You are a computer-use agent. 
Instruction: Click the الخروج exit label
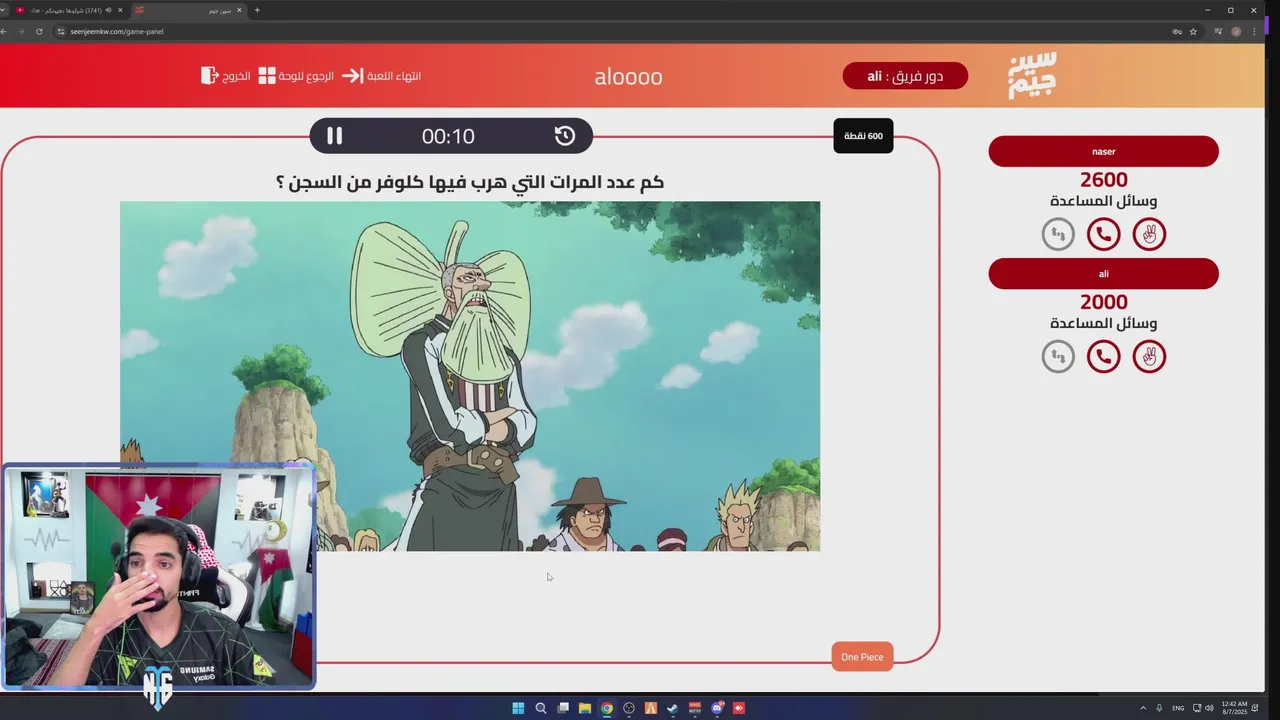pos(237,76)
